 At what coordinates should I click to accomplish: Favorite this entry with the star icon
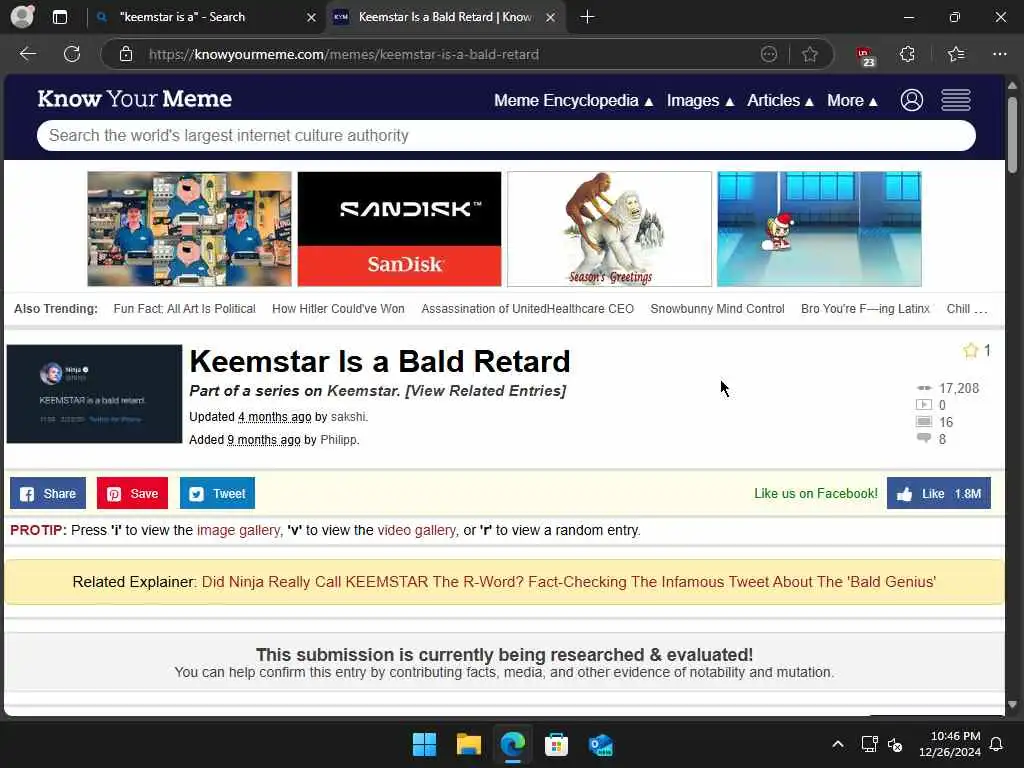point(970,351)
